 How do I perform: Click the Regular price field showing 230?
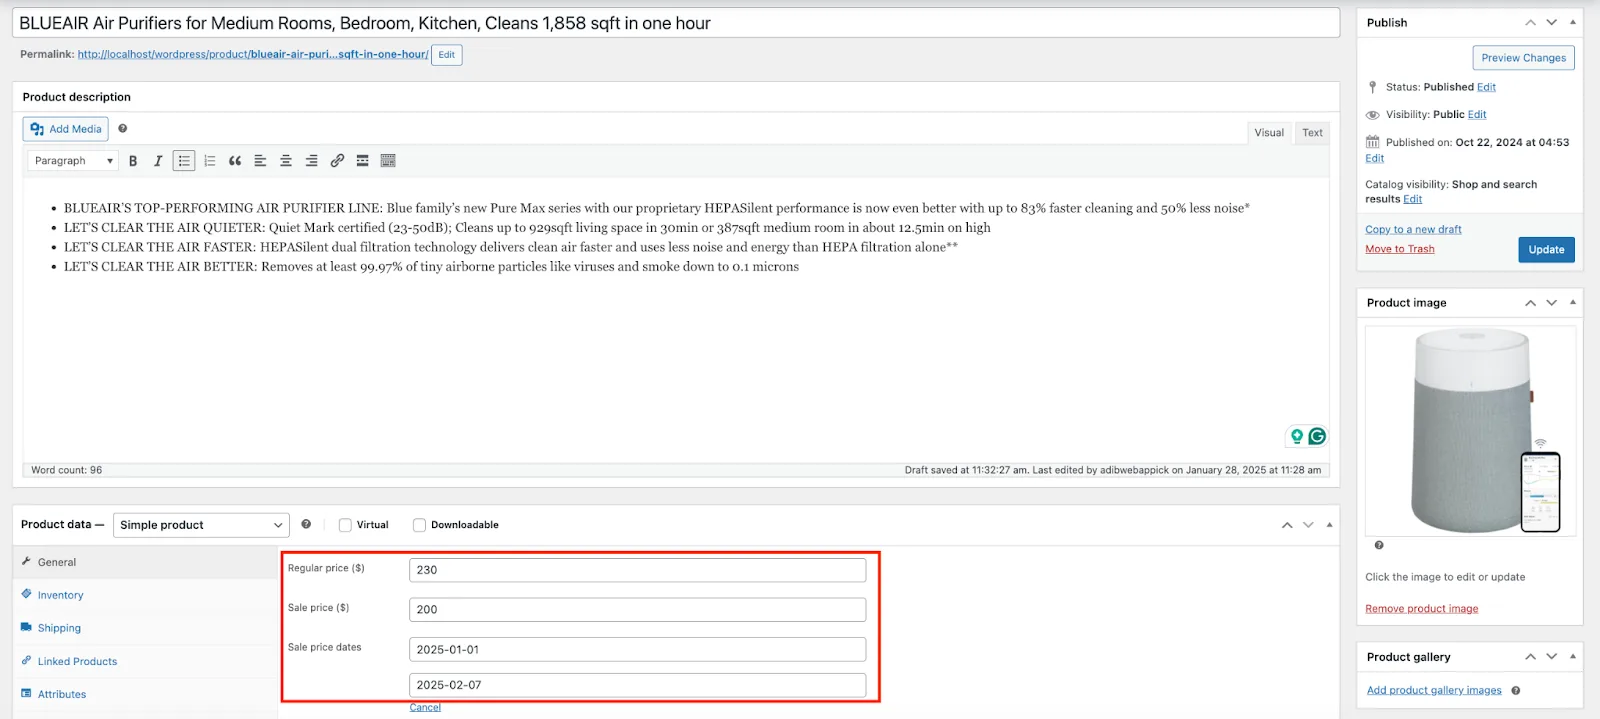[x=637, y=570]
